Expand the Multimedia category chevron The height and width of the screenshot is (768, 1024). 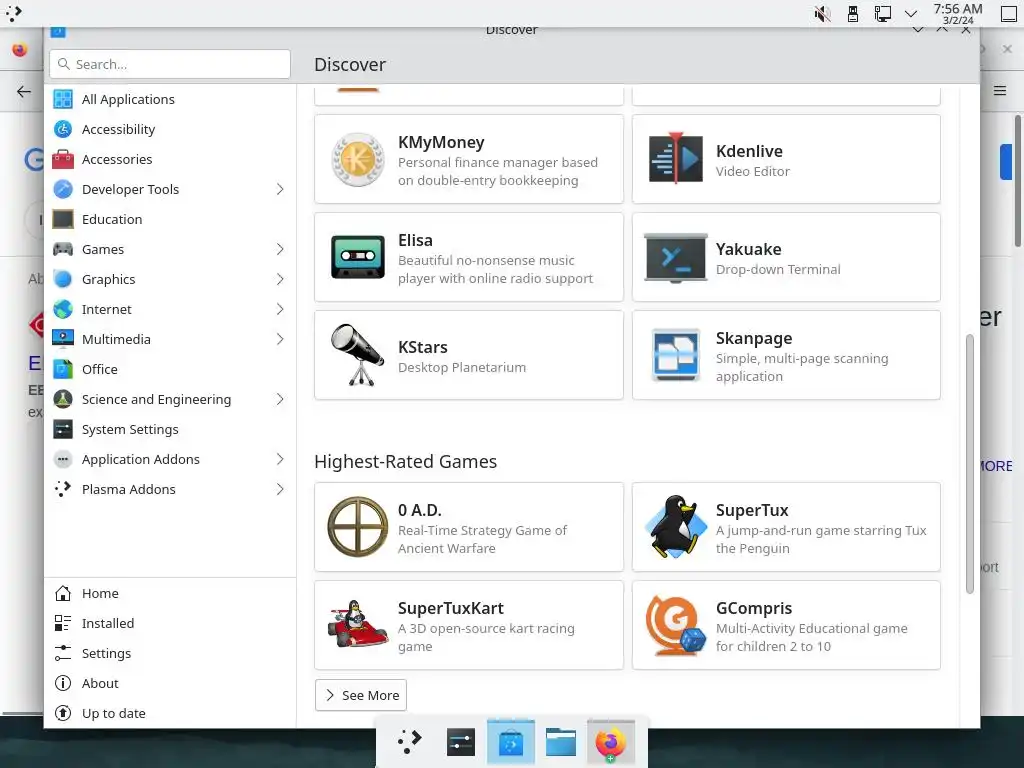pyautogui.click(x=280, y=340)
